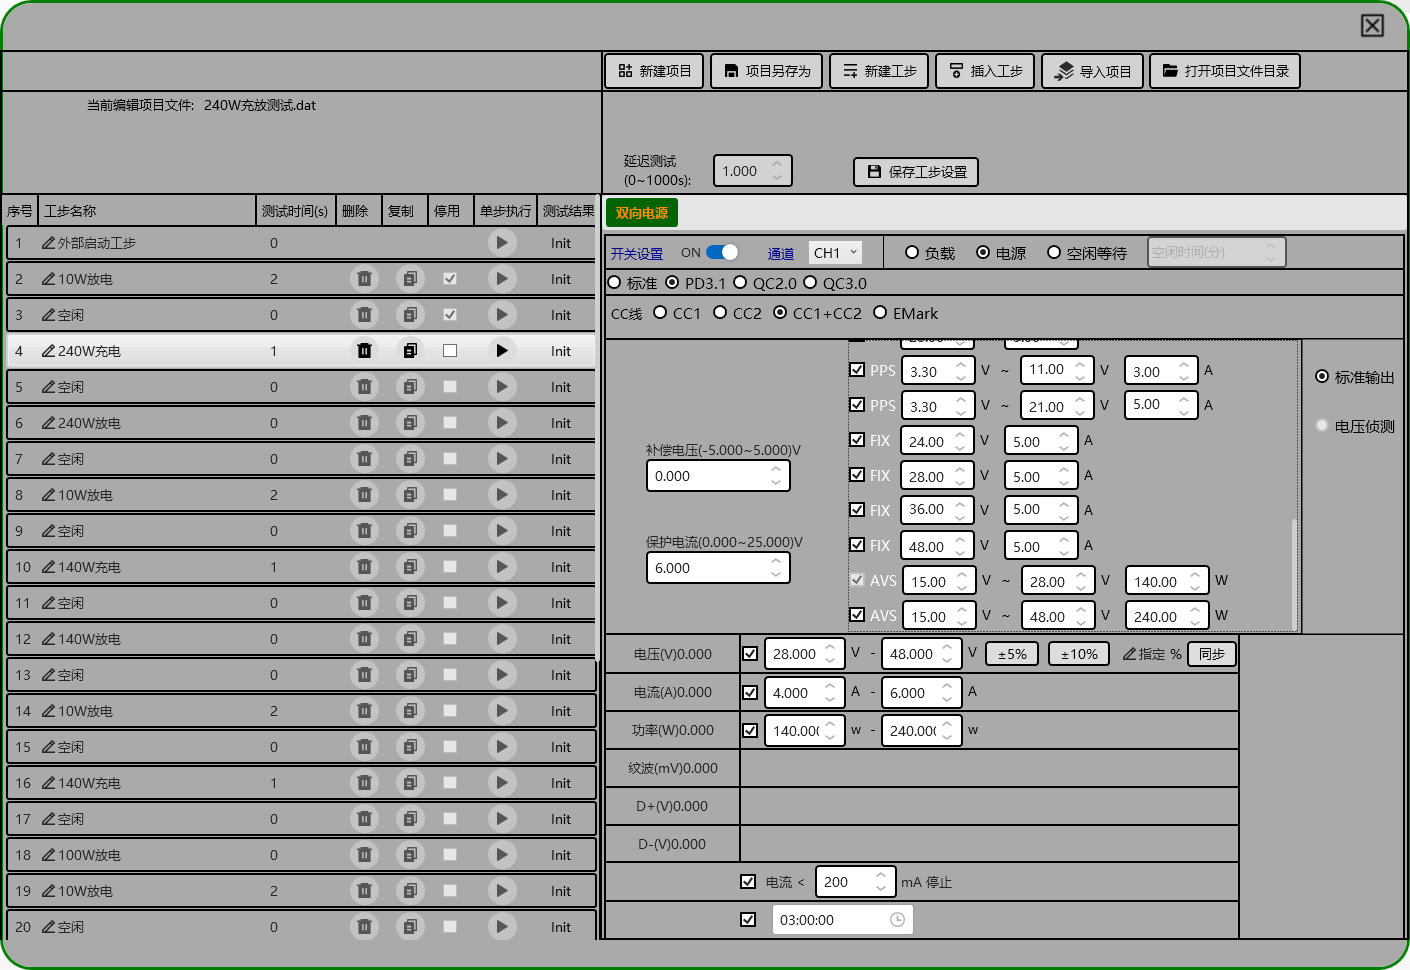The image size is (1410, 970).
Task: Click the 指定 % edit icon
Action: point(1129,654)
